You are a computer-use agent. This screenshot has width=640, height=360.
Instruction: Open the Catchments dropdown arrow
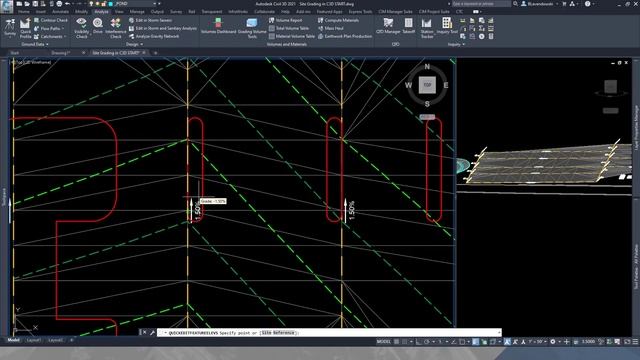pos(65,37)
